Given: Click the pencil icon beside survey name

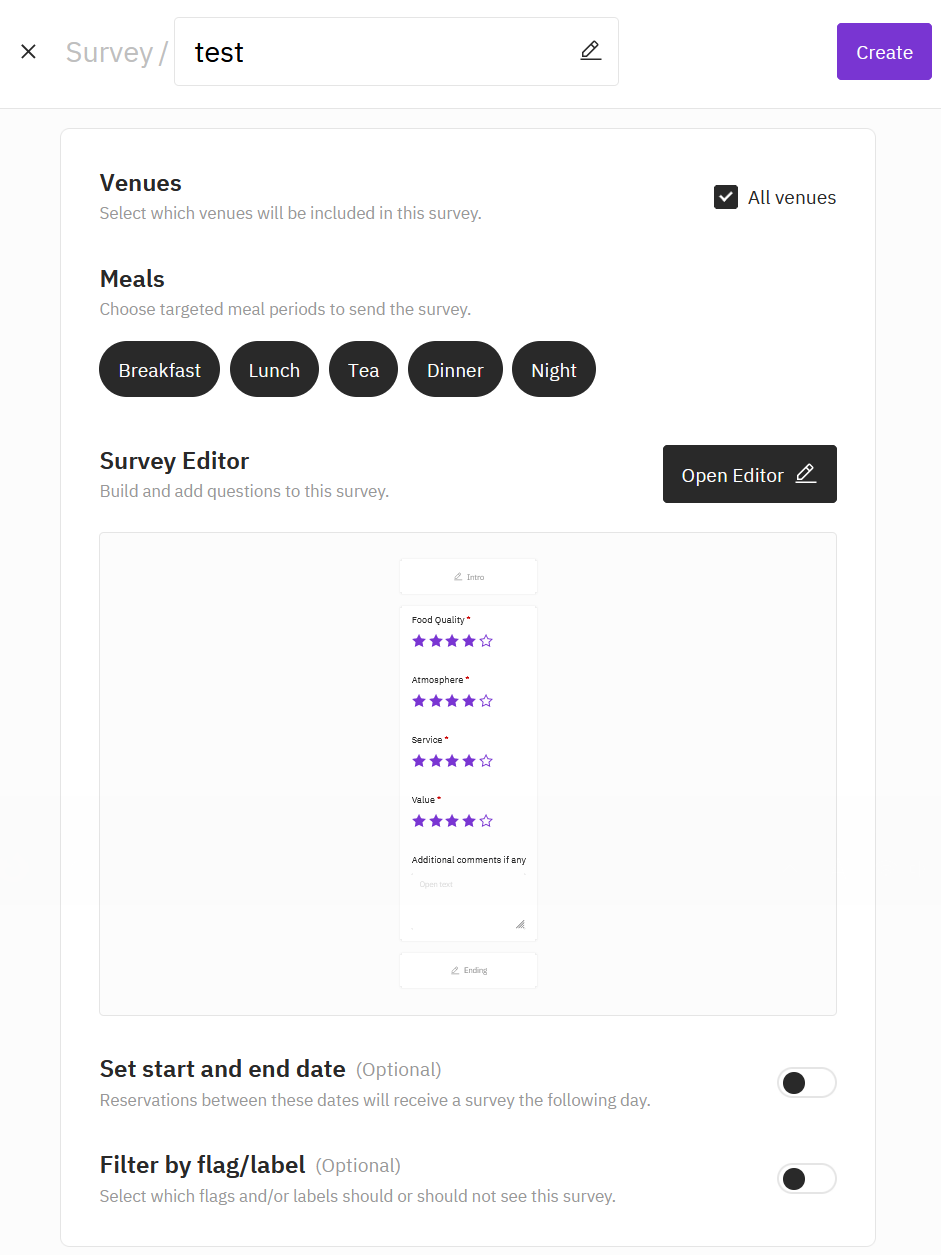Looking at the screenshot, I should pyautogui.click(x=591, y=51).
